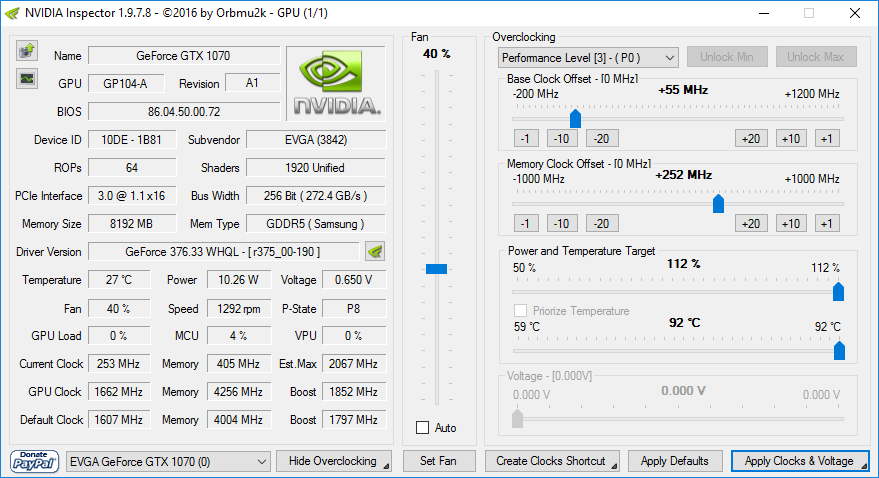Click the NVIDIA Inspector title bar app icon
879x478 pixels.
click(x=12, y=13)
